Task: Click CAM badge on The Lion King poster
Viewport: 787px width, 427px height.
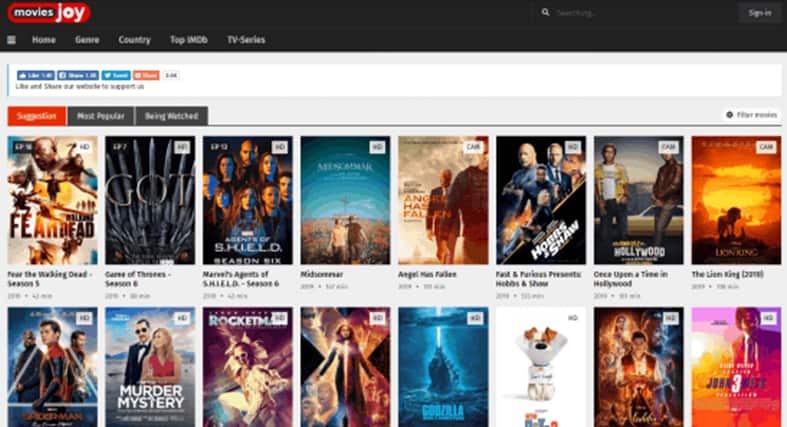Action: coord(766,147)
